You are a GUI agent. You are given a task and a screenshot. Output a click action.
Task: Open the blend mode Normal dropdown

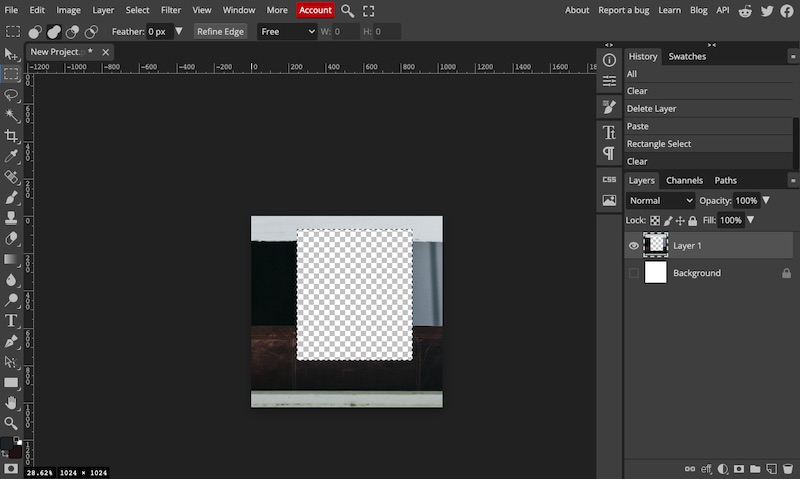pyautogui.click(x=660, y=200)
